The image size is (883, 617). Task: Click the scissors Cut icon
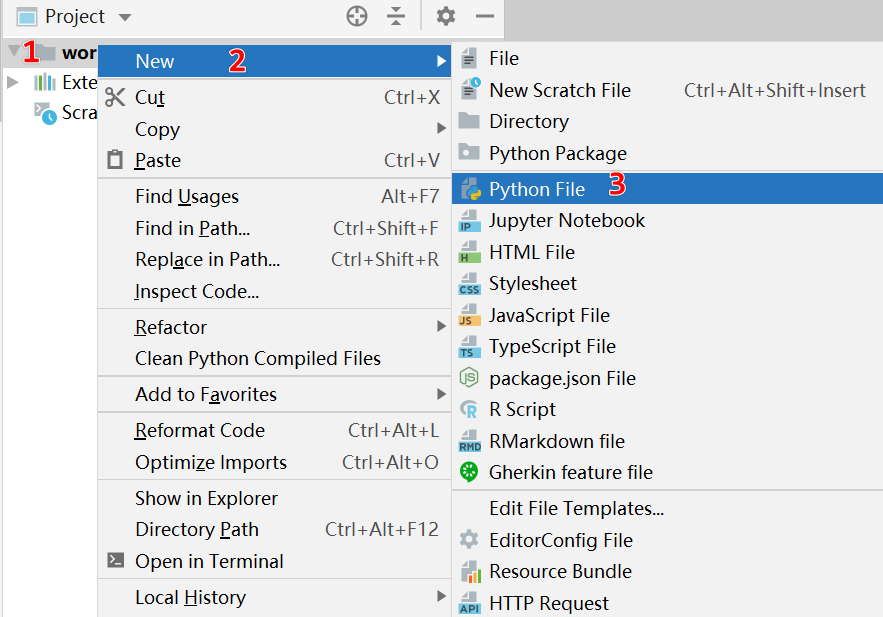(116, 97)
